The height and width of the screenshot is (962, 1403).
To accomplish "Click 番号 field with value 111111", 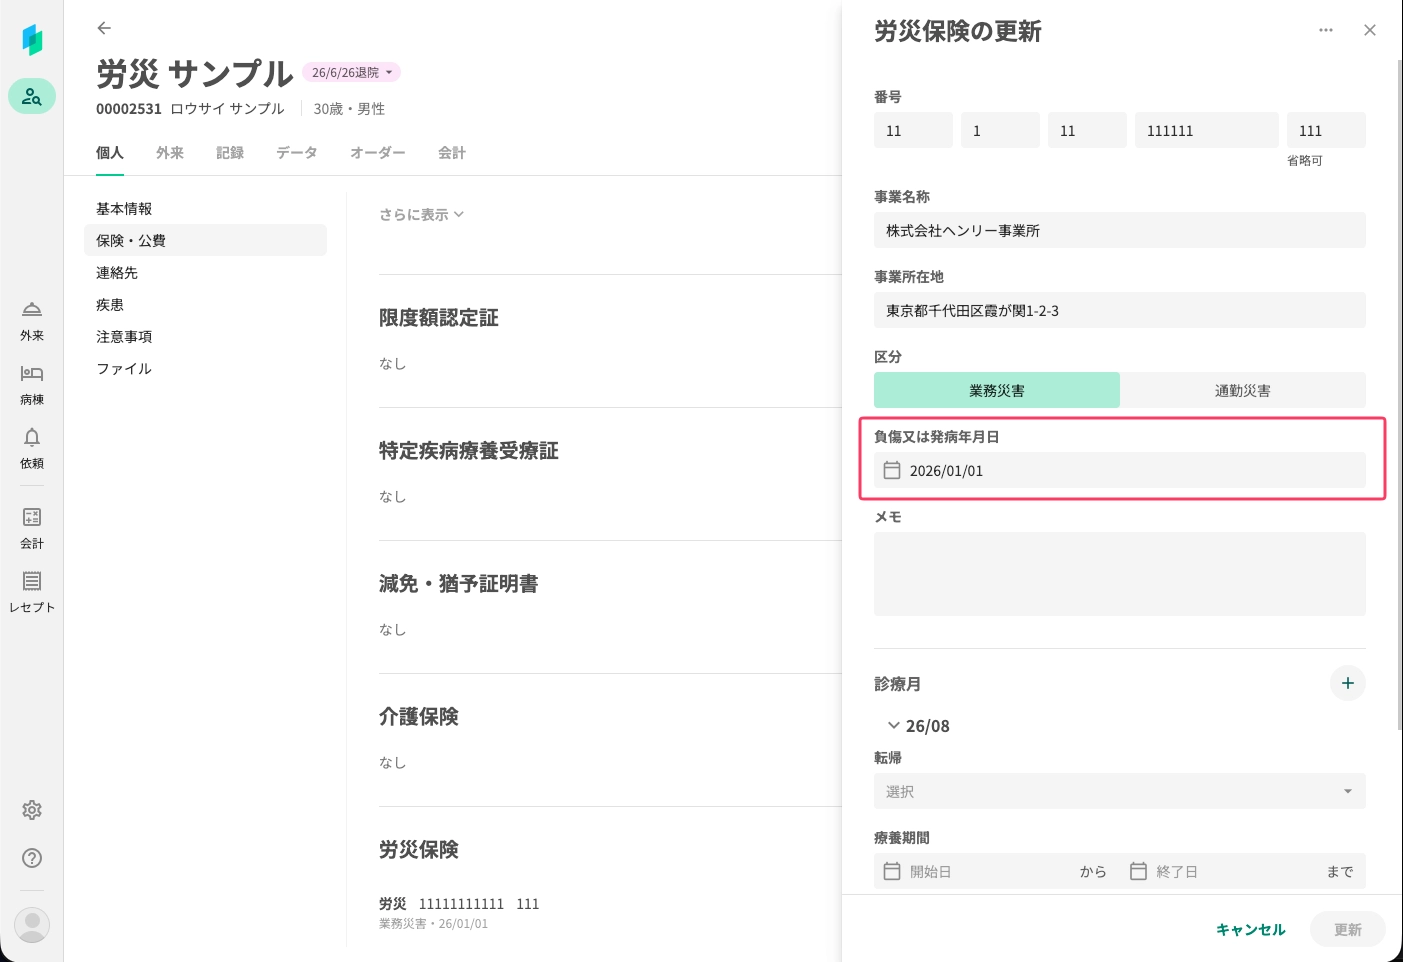I will tap(1206, 130).
